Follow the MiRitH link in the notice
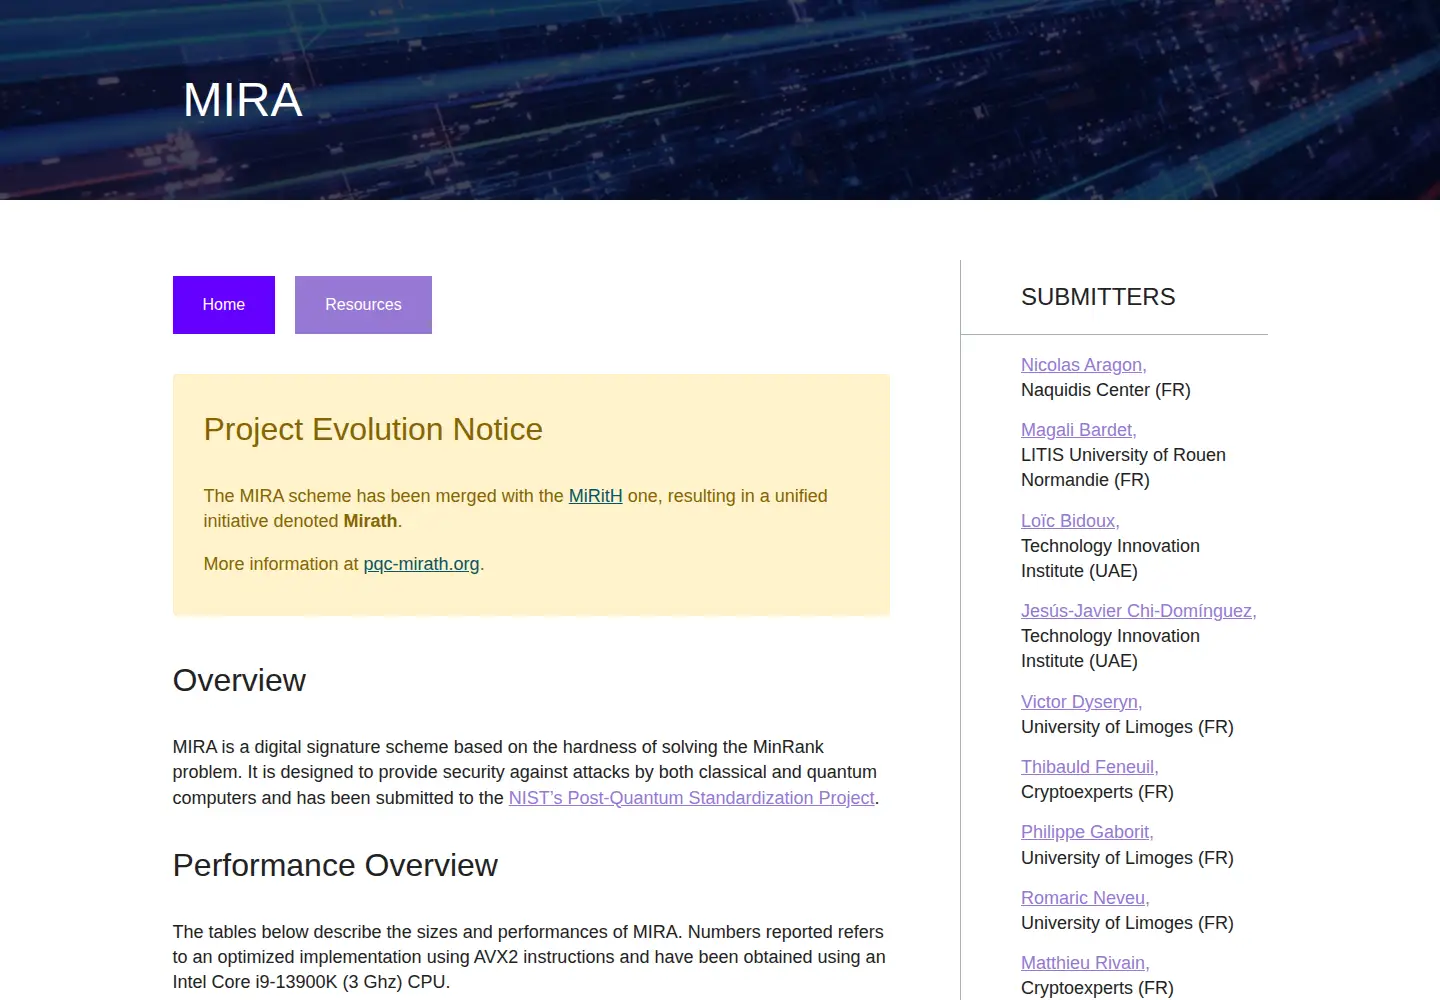1440x1000 pixels. coord(595,496)
